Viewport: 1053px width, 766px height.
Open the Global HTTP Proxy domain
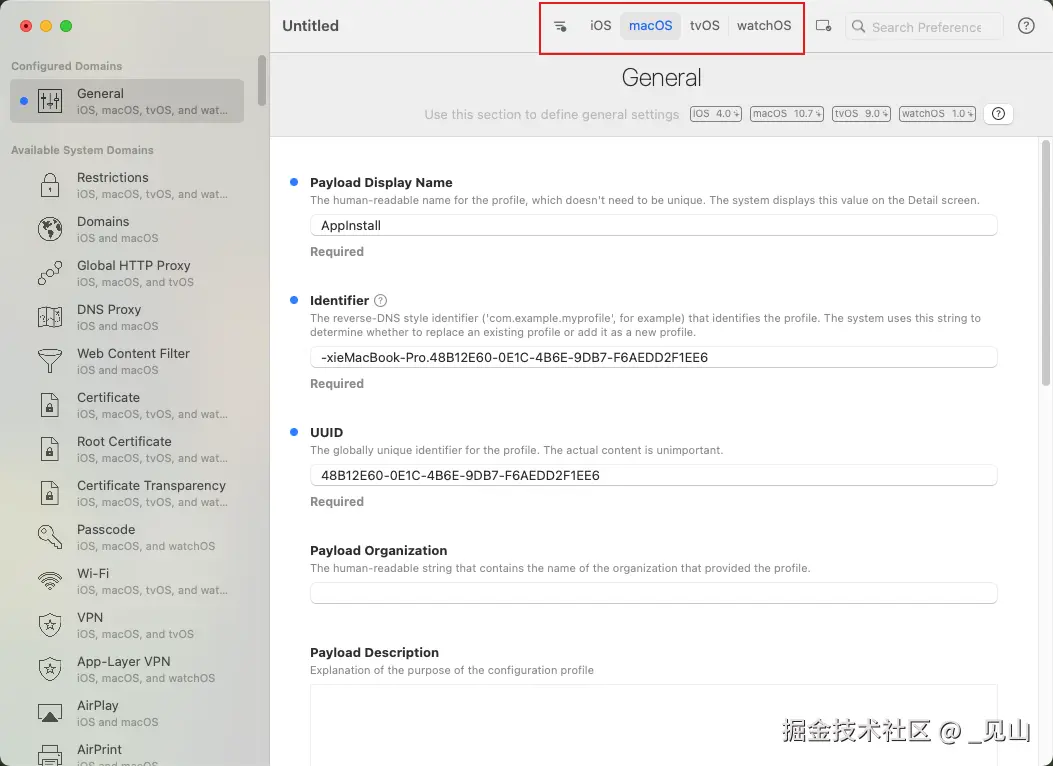click(127, 273)
